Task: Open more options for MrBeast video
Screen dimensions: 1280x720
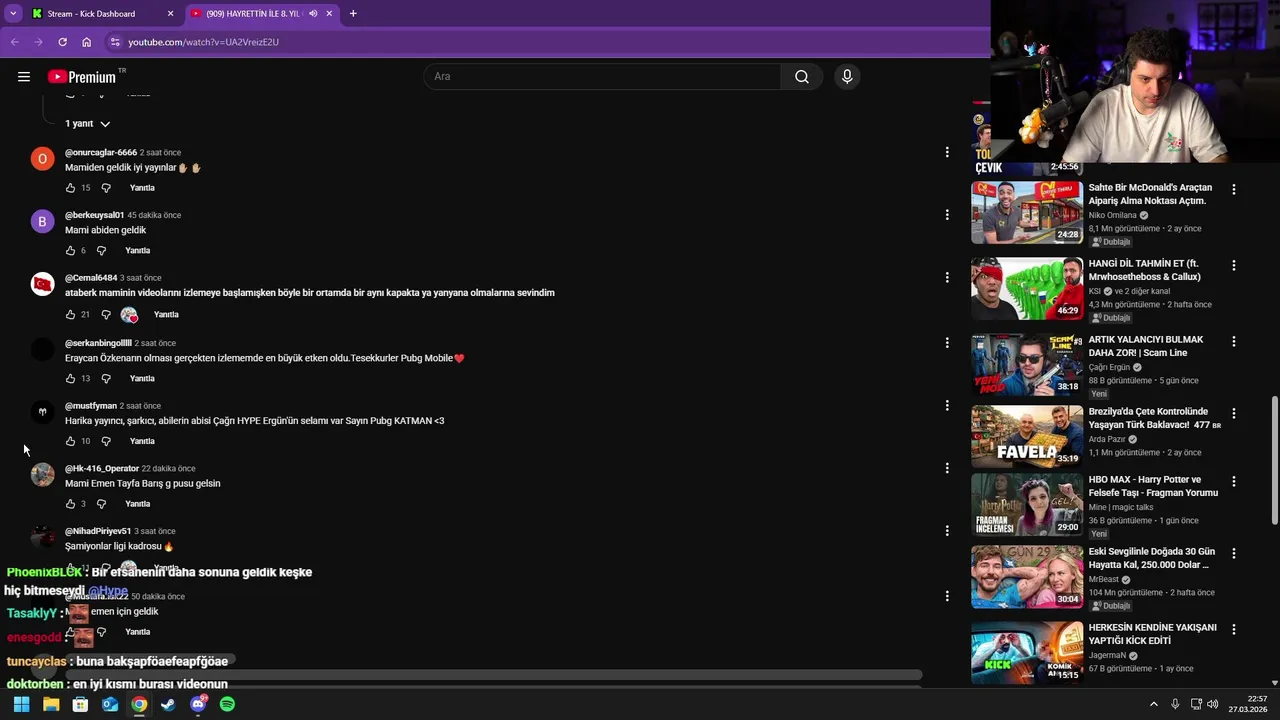Action: [1234, 553]
